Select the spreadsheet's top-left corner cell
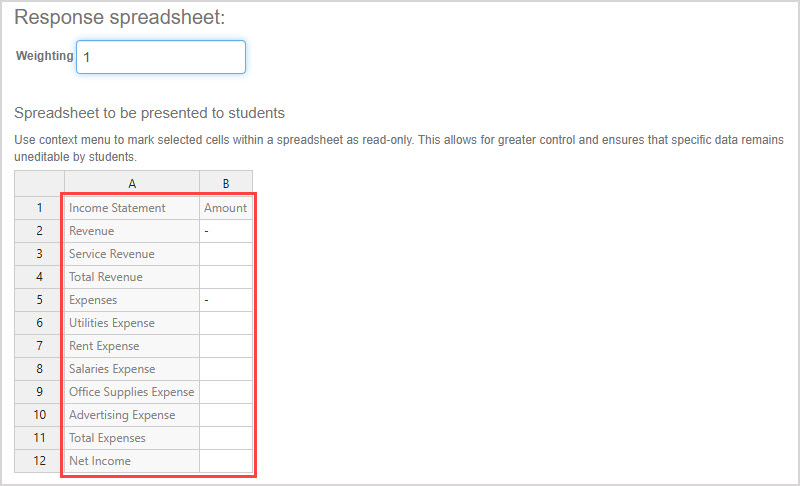Image resolution: width=800 pixels, height=486 pixels. click(39, 184)
